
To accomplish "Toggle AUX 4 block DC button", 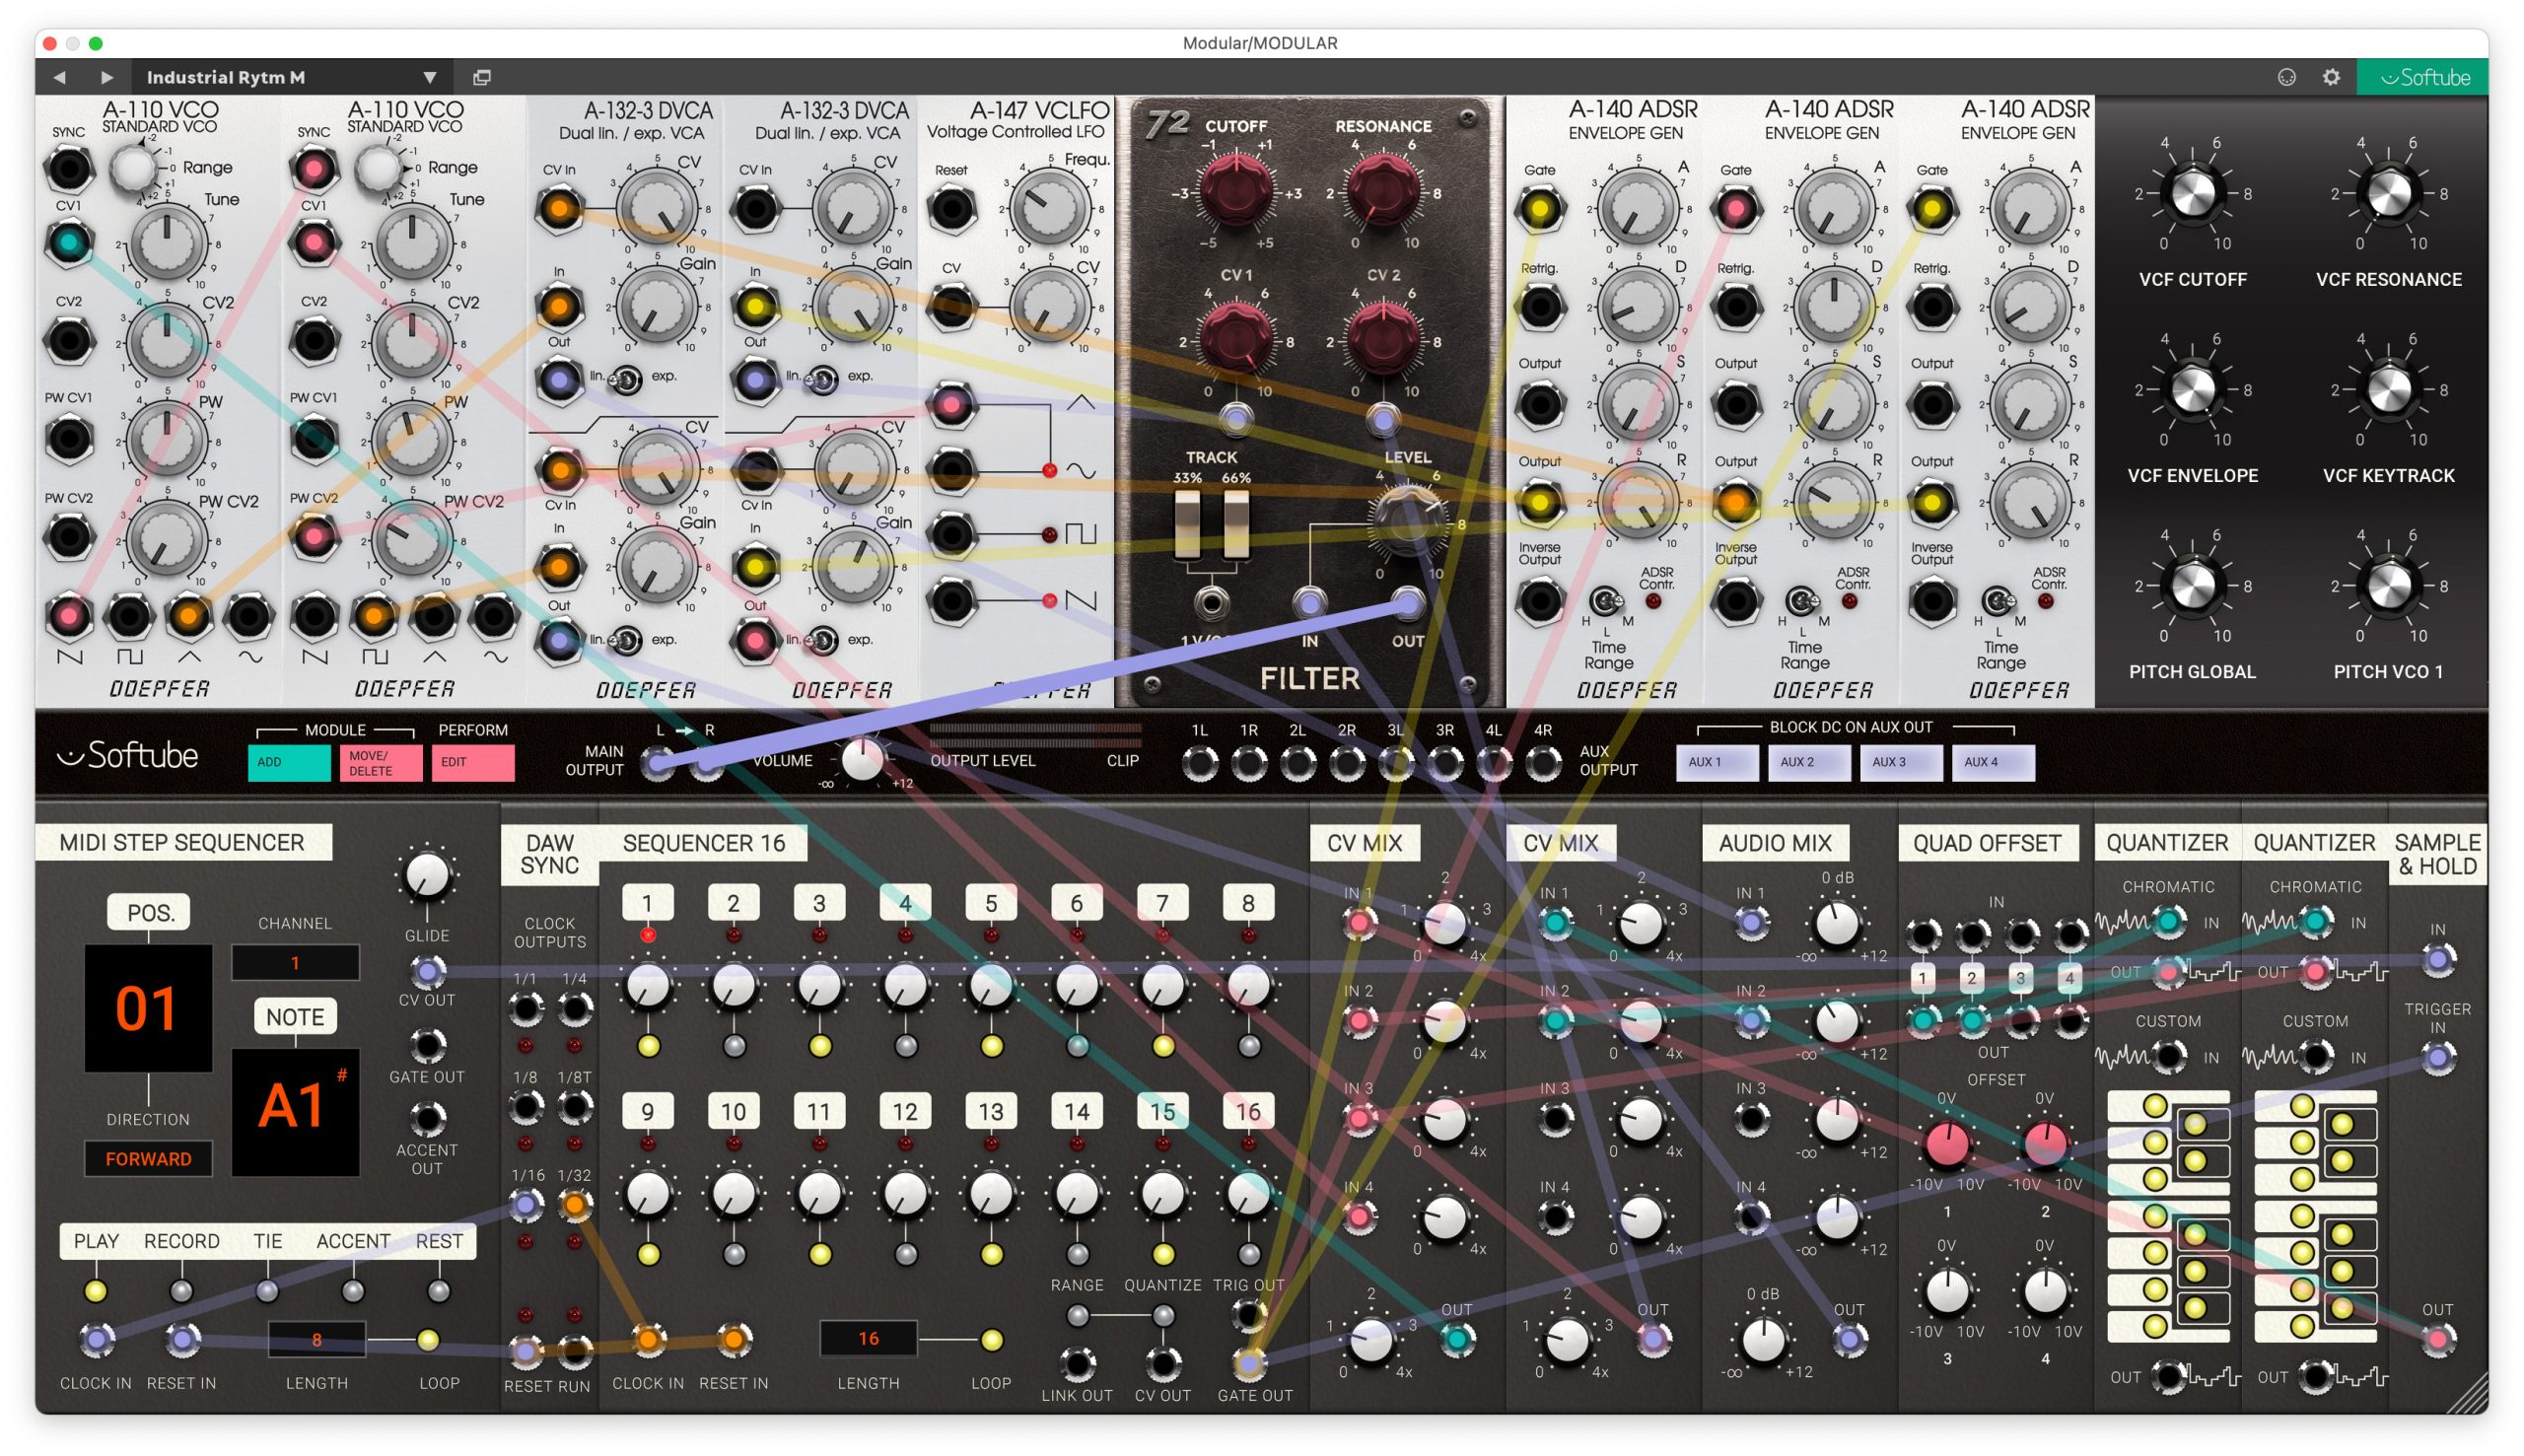I will [1993, 762].
